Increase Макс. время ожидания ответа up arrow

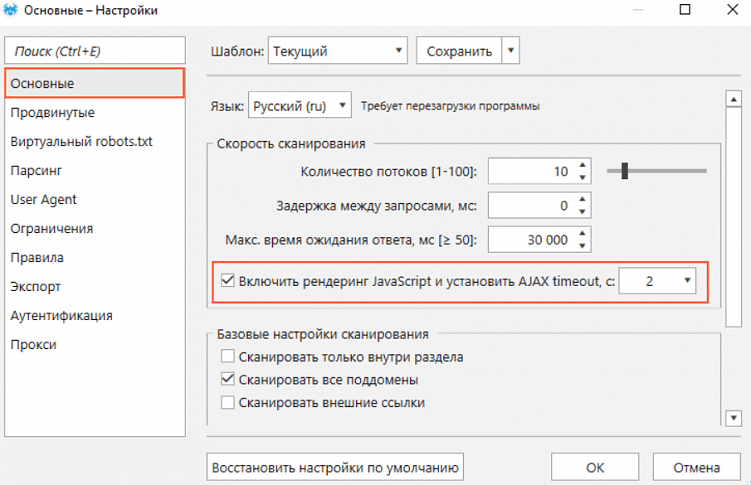582,234
